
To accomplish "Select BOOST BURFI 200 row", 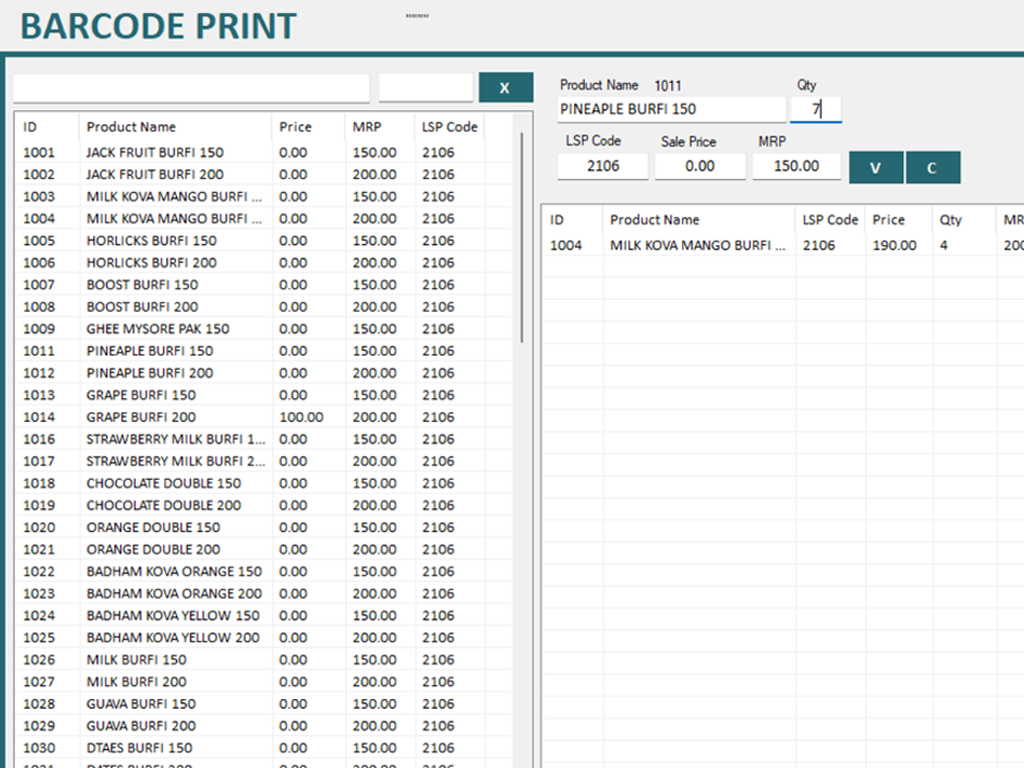I will tap(263, 307).
